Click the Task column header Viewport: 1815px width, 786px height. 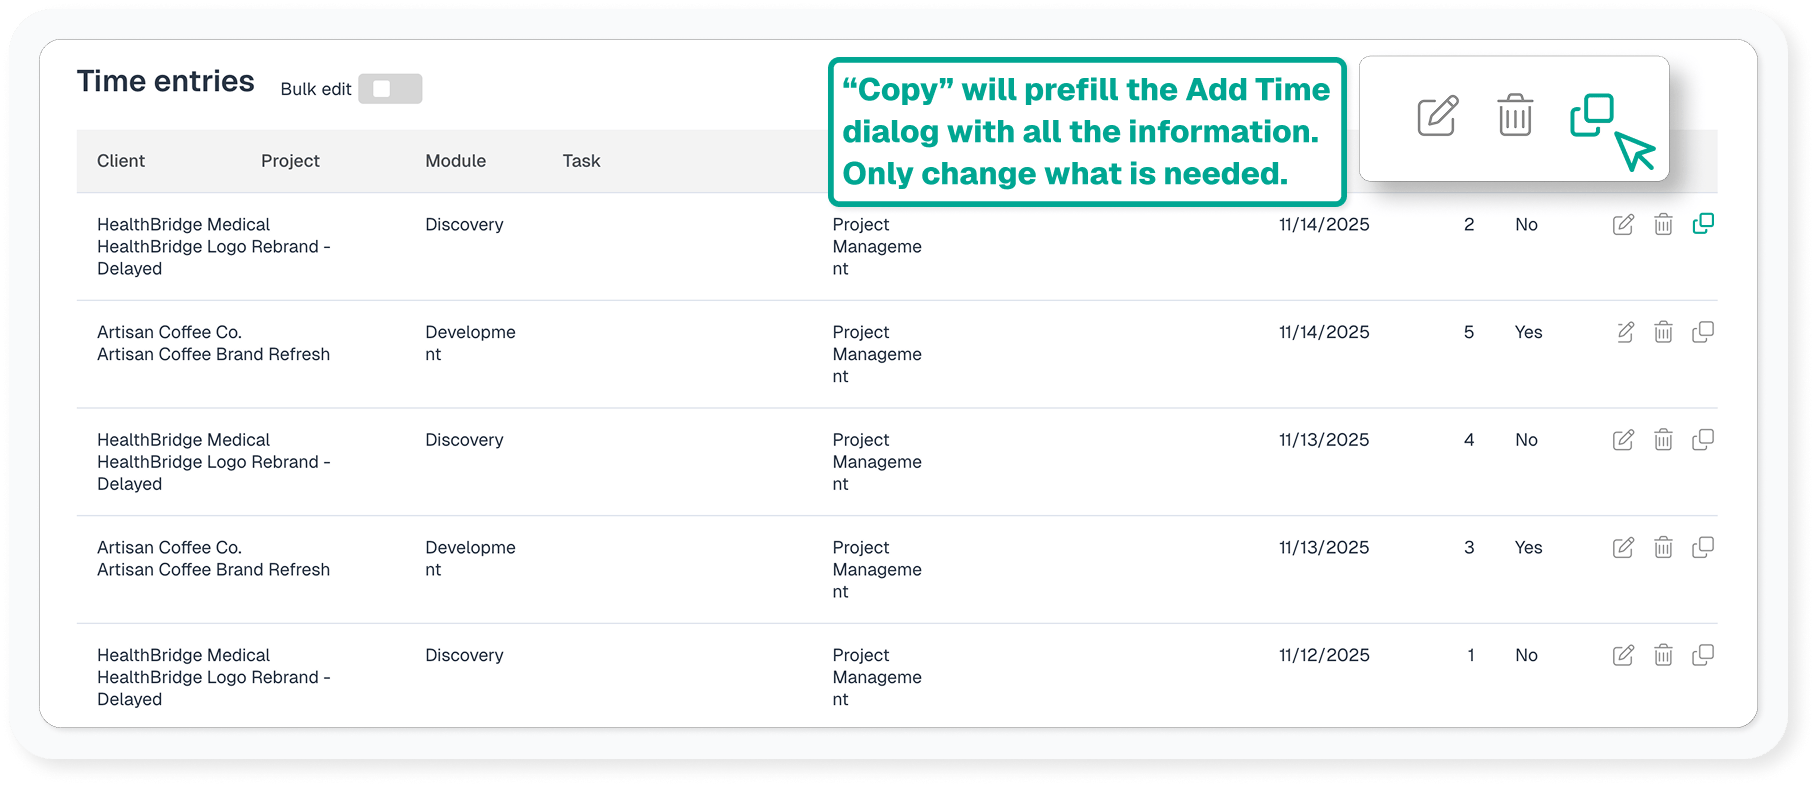coord(581,161)
